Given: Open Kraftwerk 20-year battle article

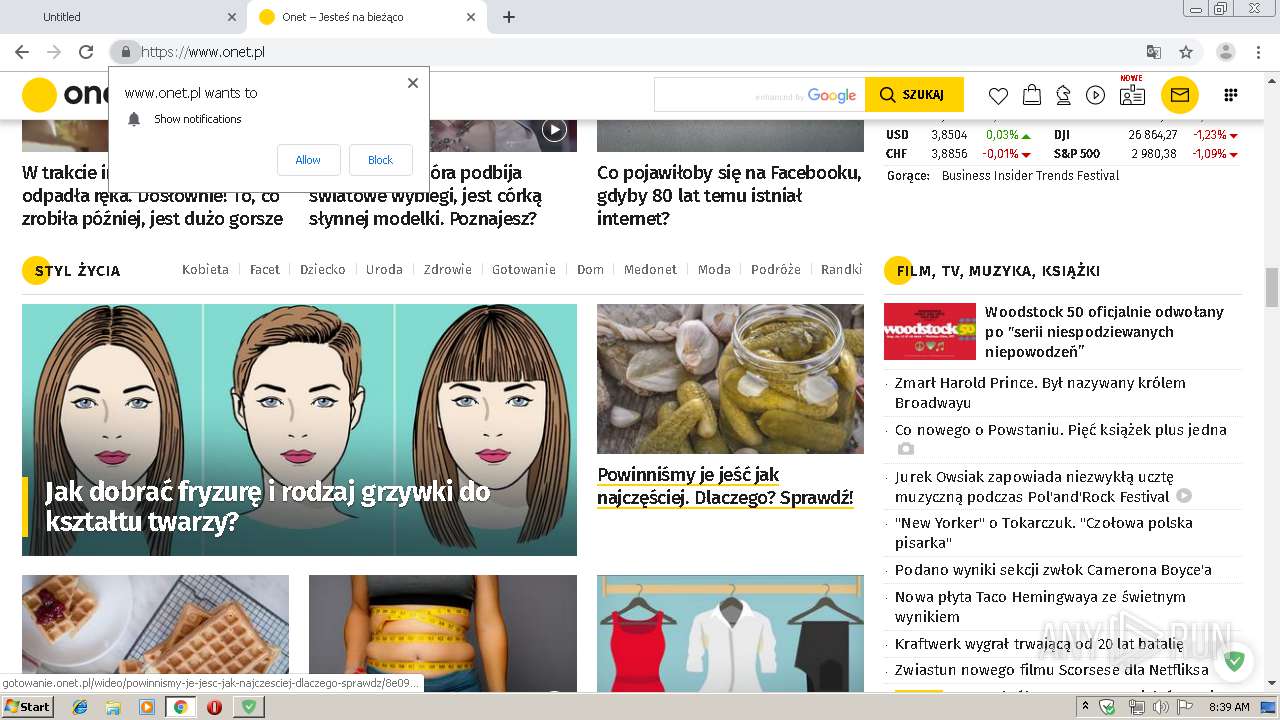Looking at the screenshot, I should point(1039,644).
